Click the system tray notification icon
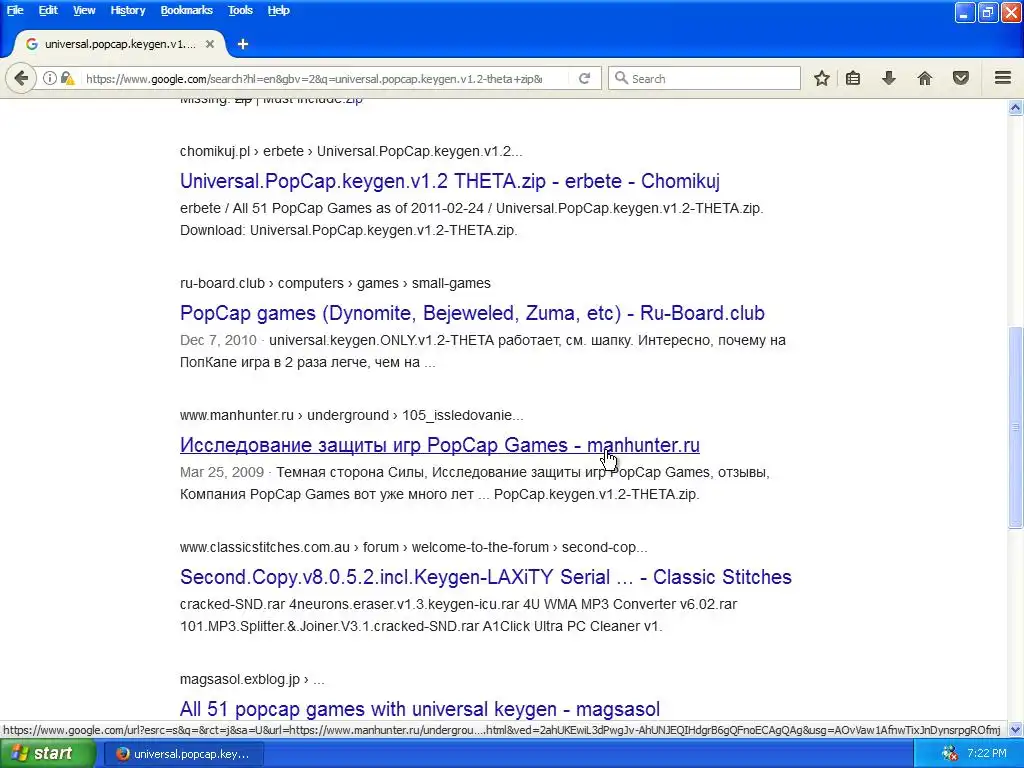 (x=950, y=754)
